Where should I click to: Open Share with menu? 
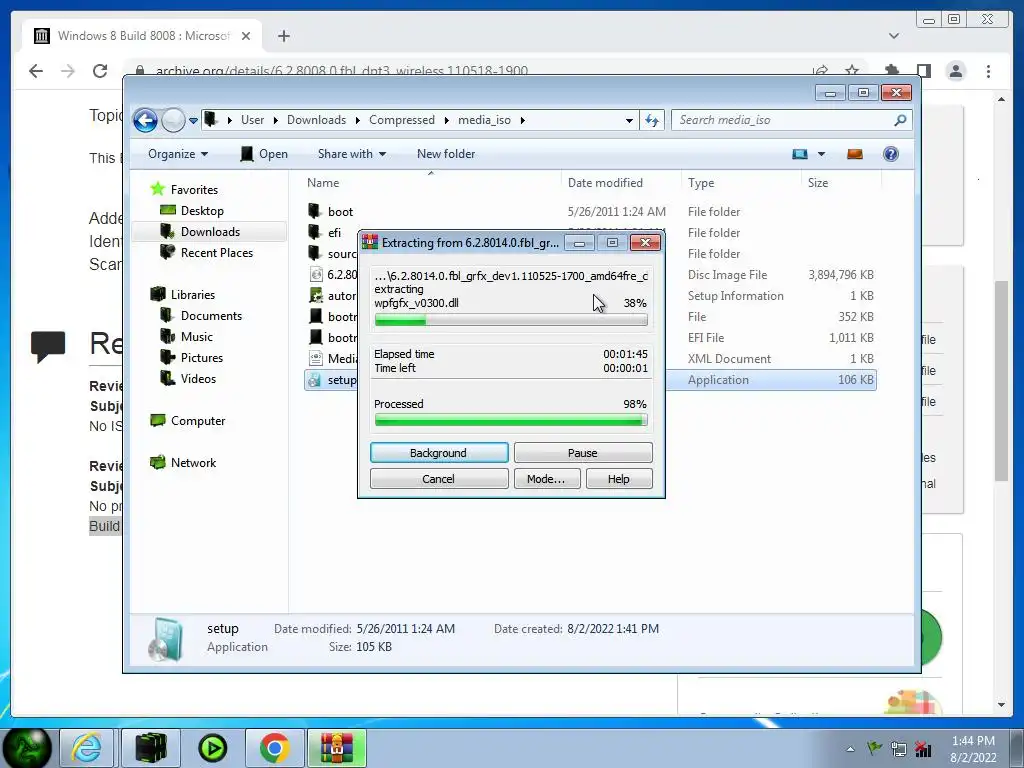351,154
